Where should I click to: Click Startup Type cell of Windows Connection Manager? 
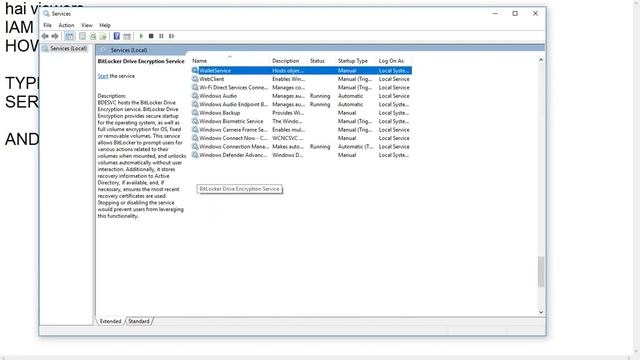pos(355,147)
